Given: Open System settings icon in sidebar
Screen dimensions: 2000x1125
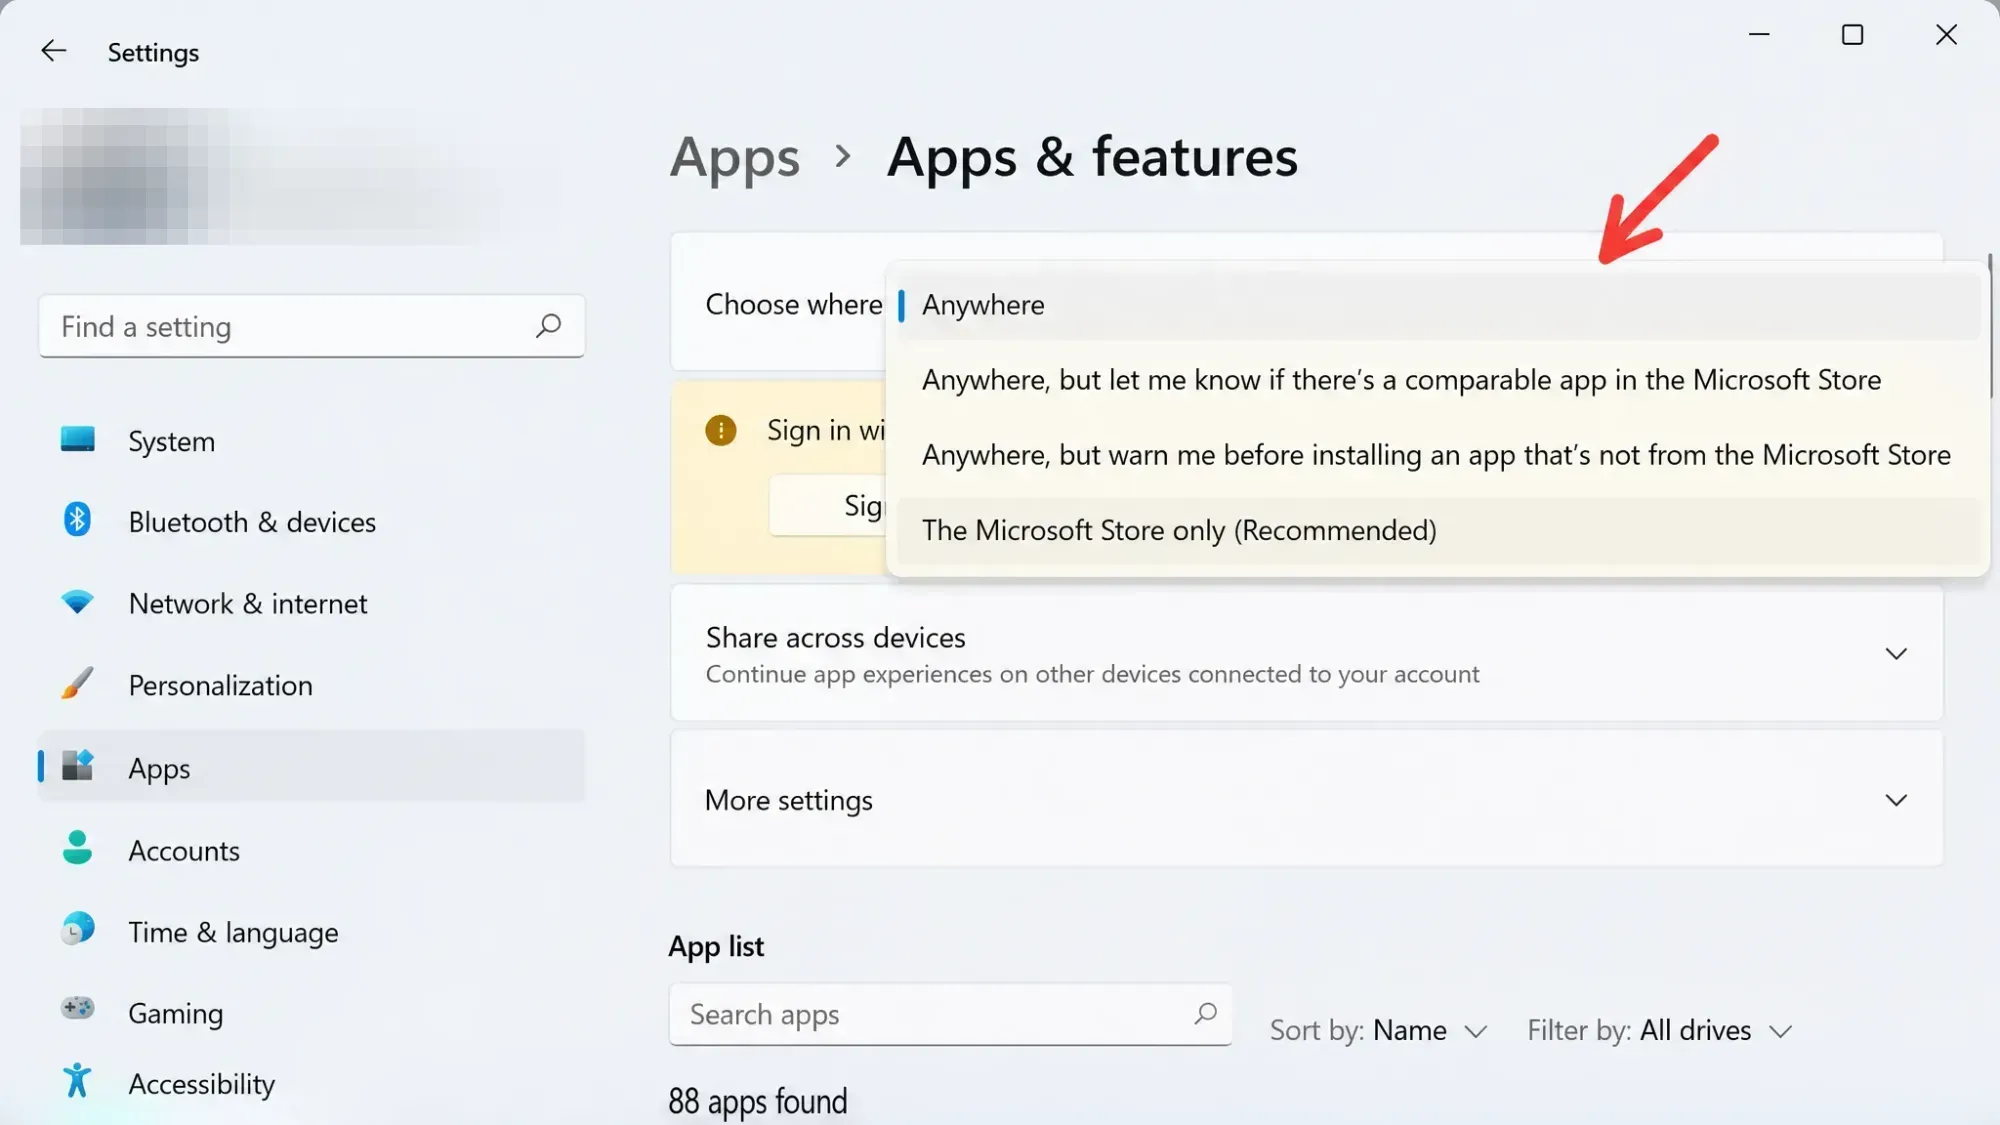Looking at the screenshot, I should pyautogui.click(x=77, y=440).
